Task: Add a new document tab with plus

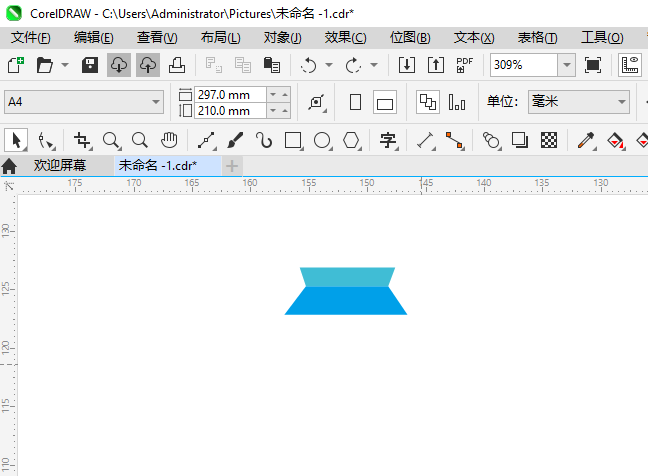Action: (232, 166)
